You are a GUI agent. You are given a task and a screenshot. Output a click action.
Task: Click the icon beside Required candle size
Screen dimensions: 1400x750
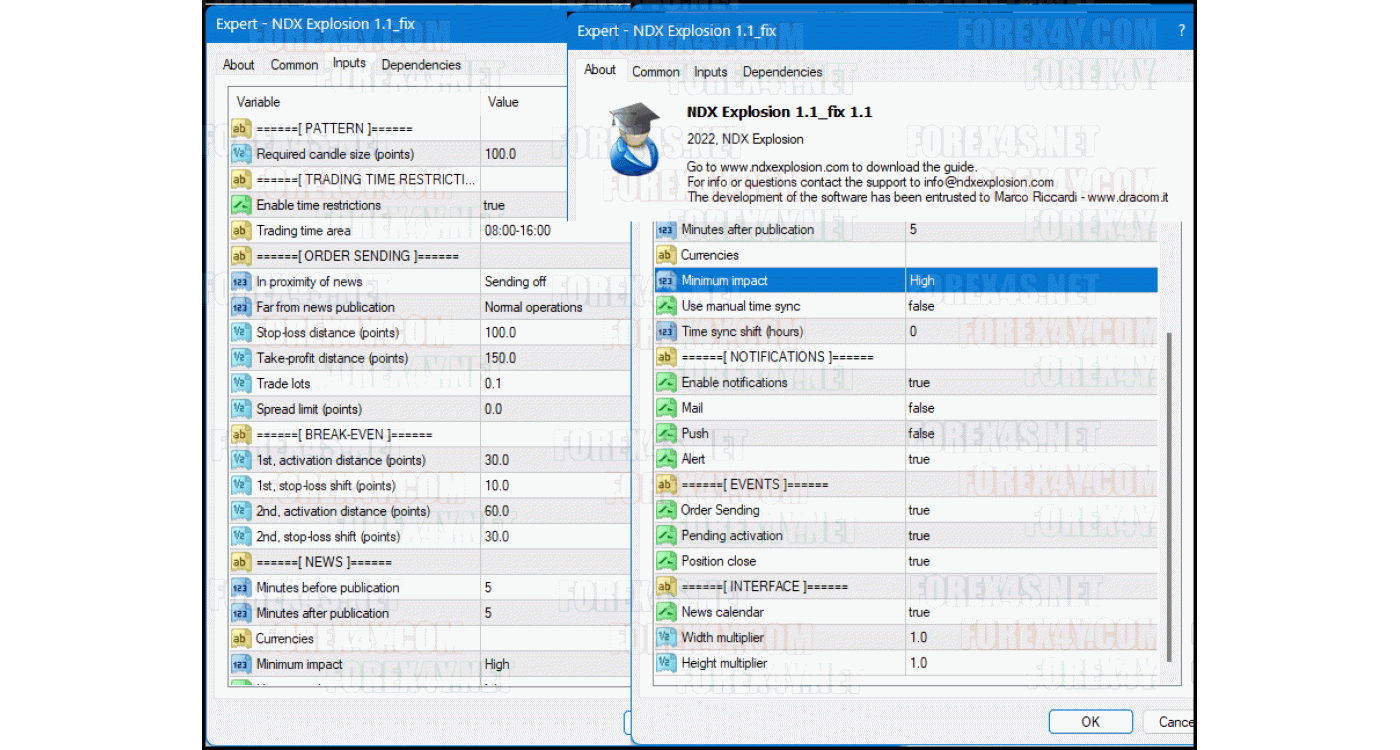click(x=240, y=154)
